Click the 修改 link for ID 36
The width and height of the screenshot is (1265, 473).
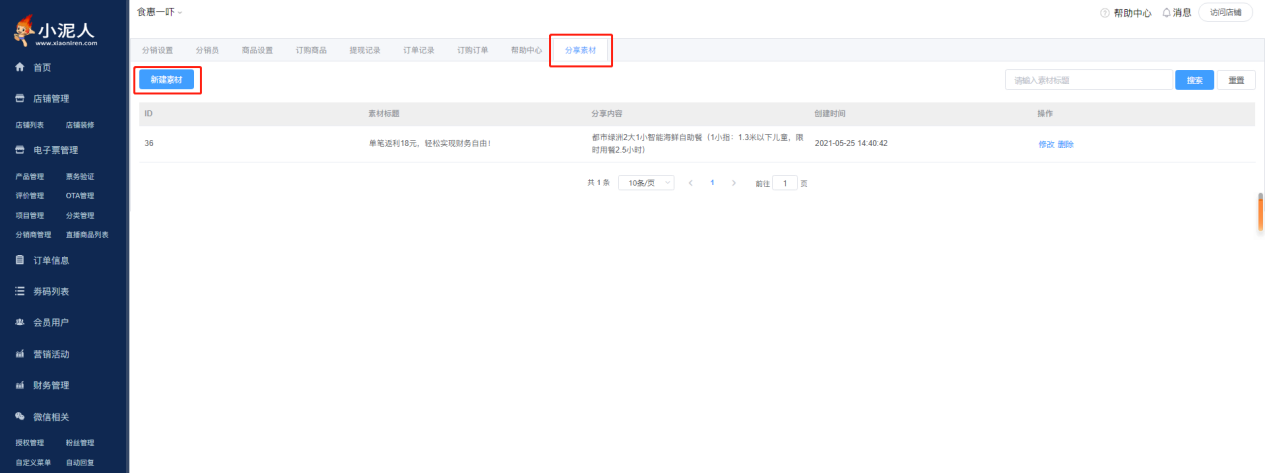tap(1046, 144)
